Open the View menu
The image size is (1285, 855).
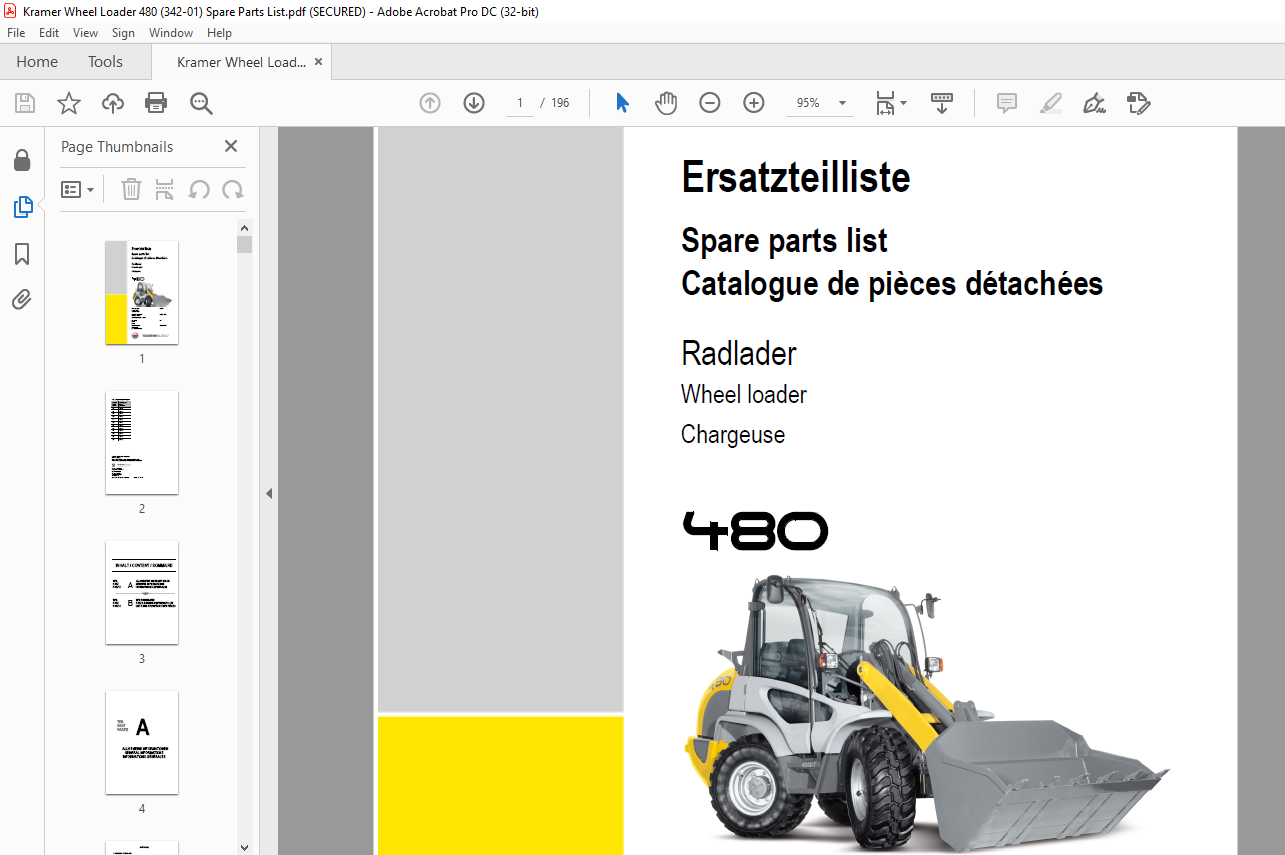[85, 33]
